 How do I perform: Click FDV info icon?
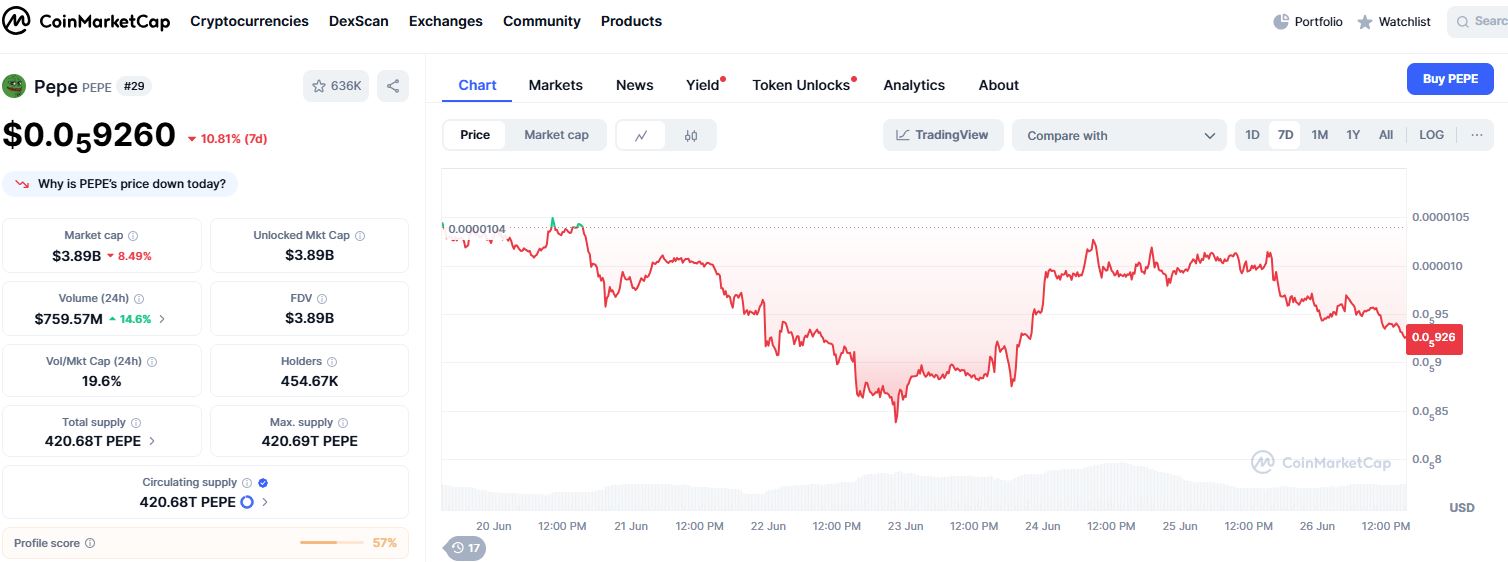(x=323, y=299)
